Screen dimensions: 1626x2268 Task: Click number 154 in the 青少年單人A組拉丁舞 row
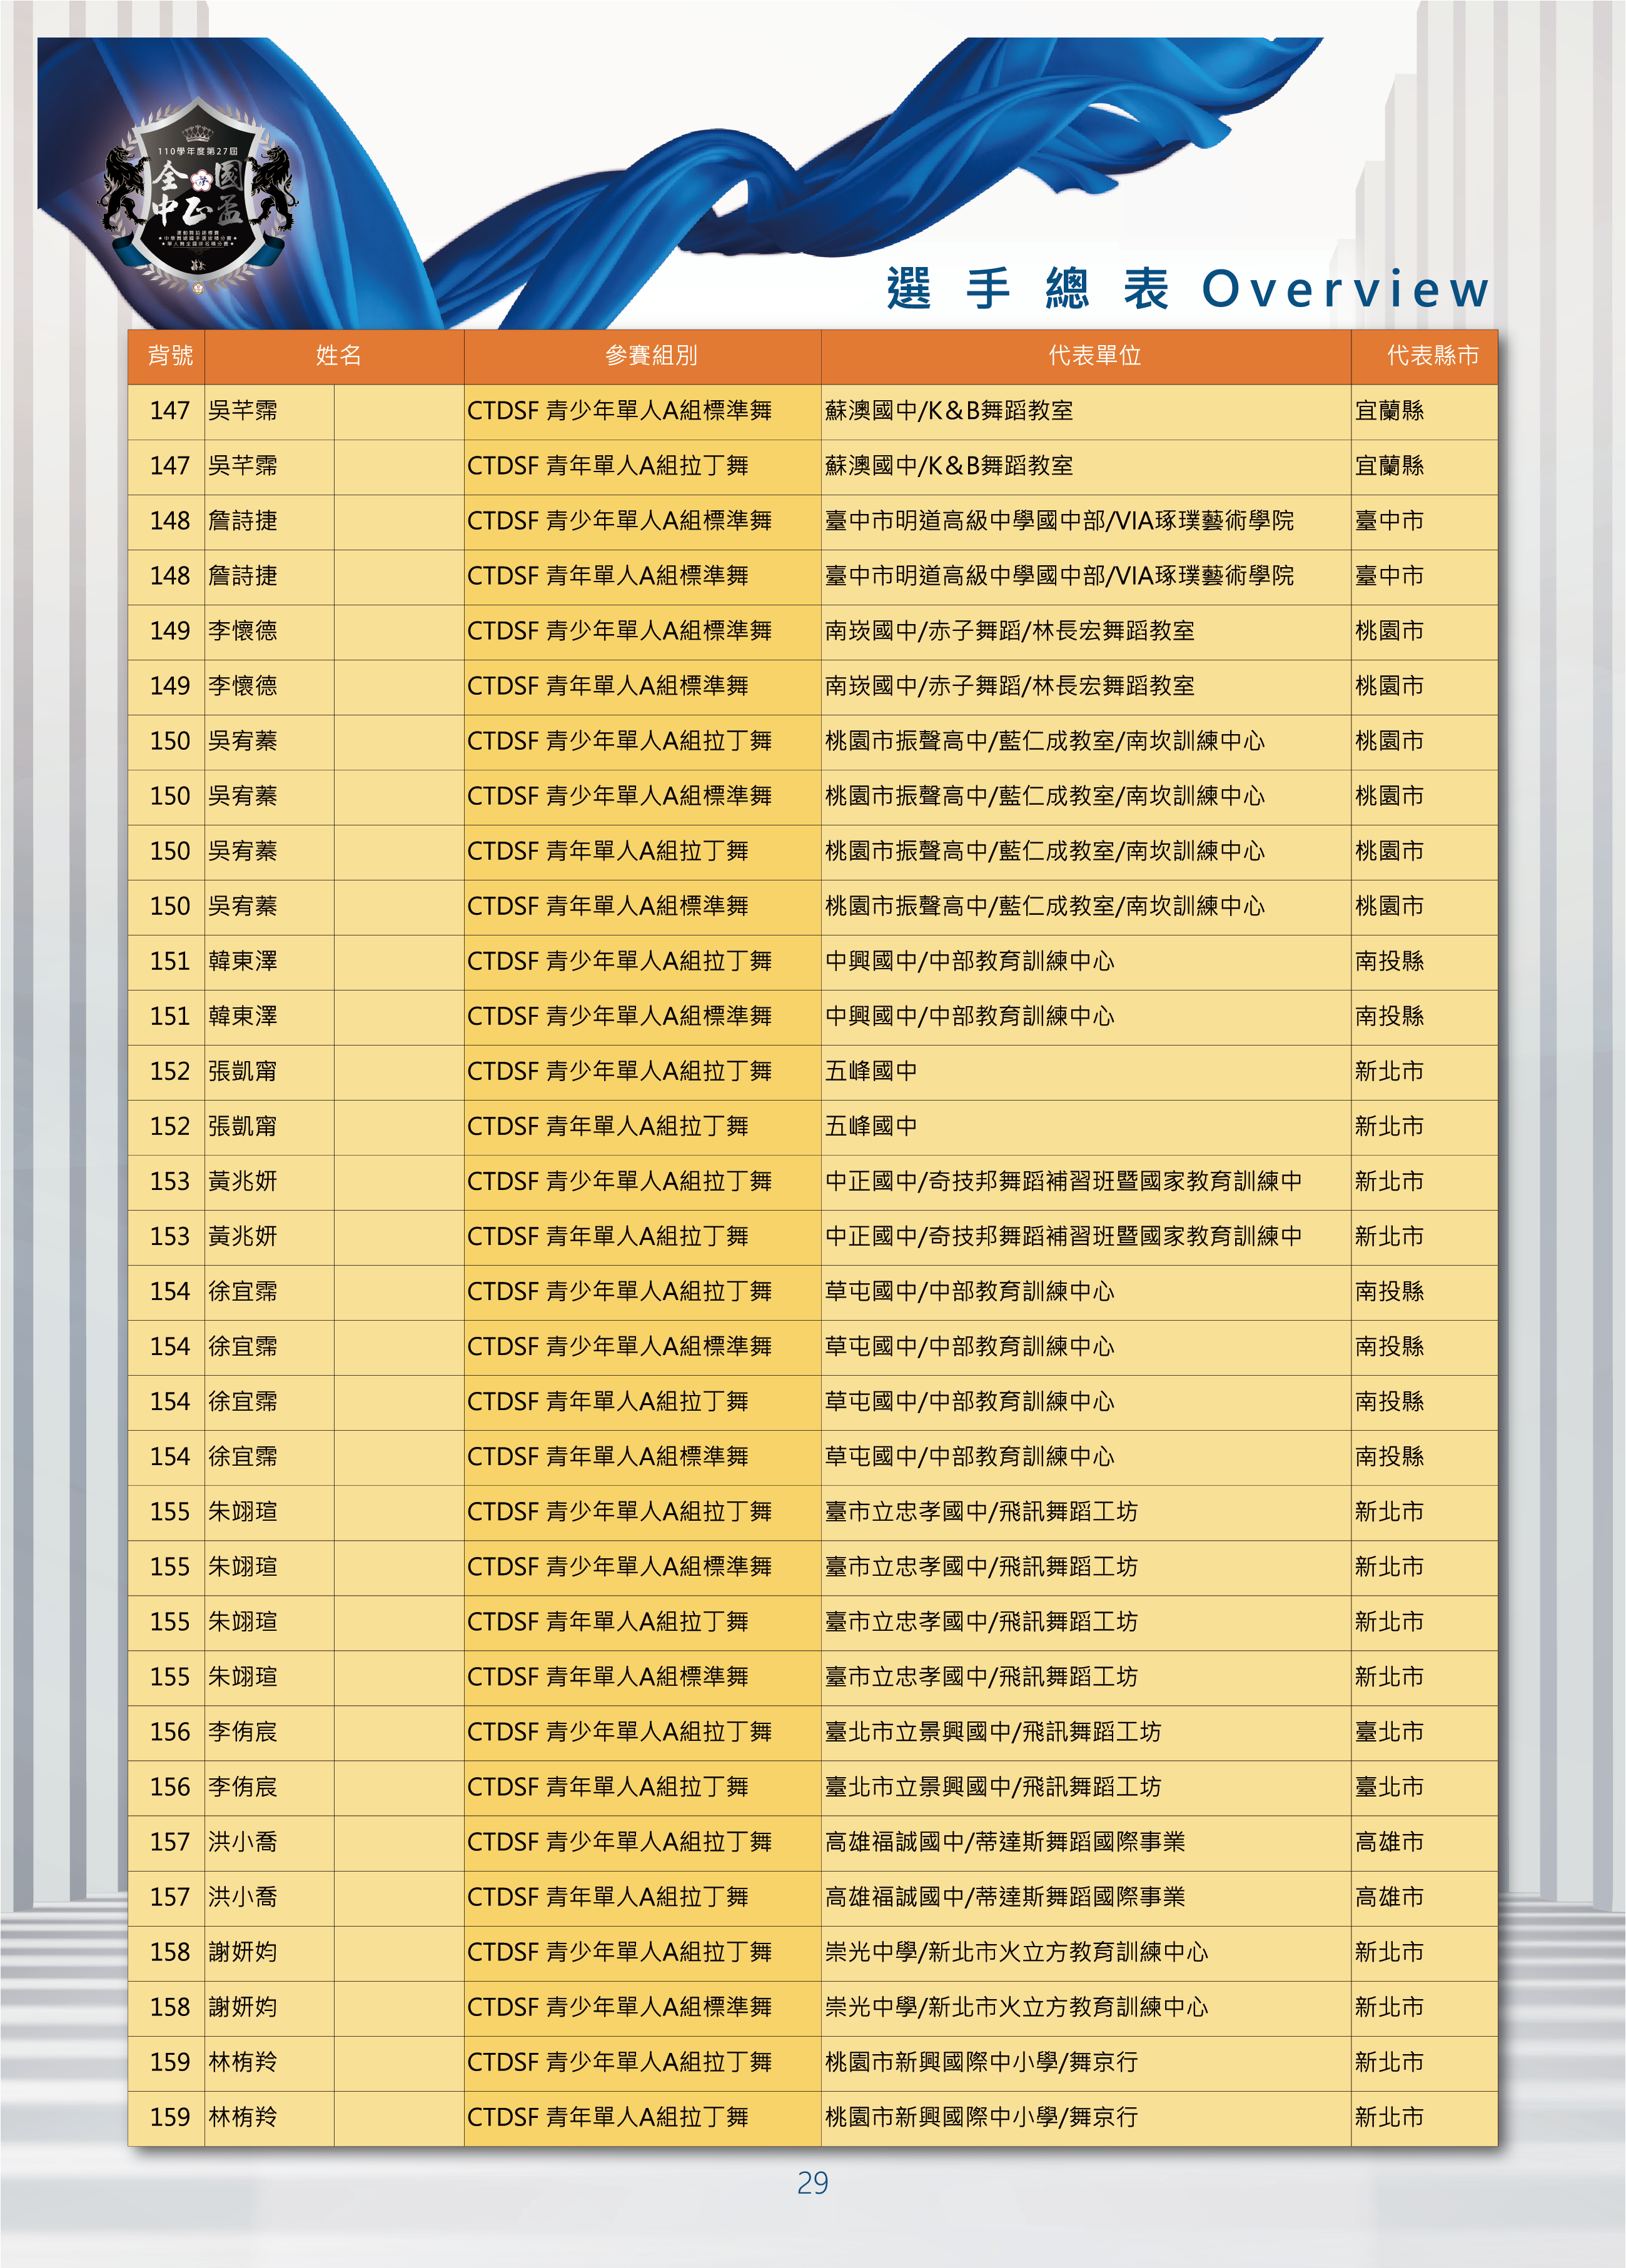[x=170, y=1292]
